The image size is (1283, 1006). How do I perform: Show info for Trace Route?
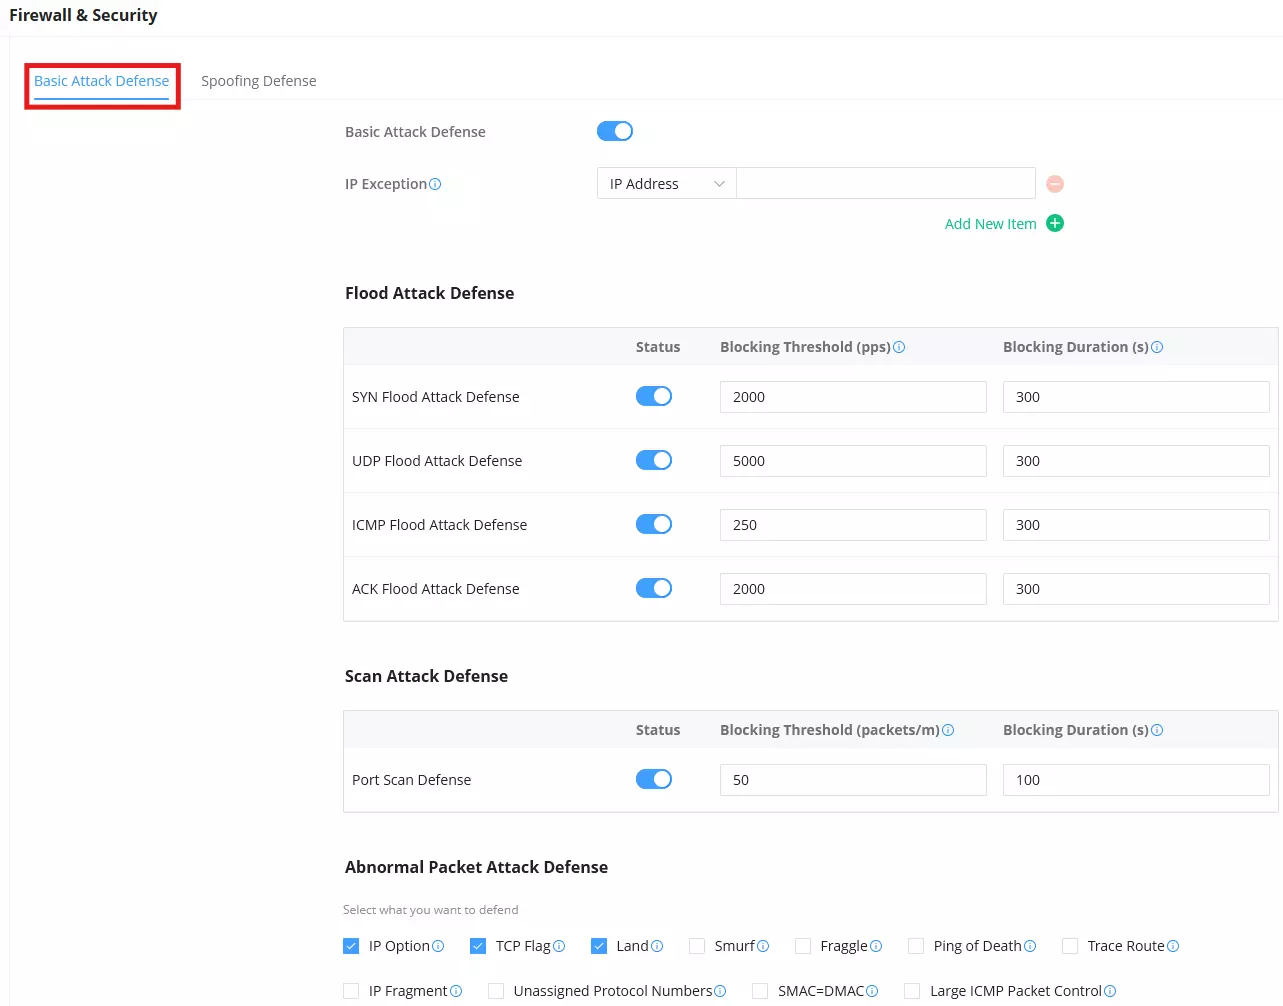pyautogui.click(x=1173, y=946)
